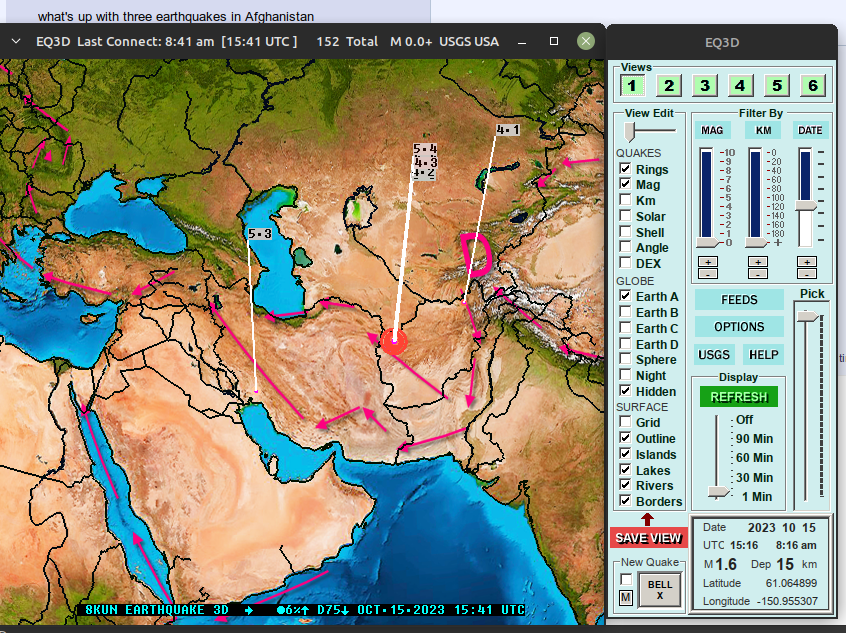The width and height of the screenshot is (846, 633).
Task: Switch to view 5
Action: click(777, 85)
